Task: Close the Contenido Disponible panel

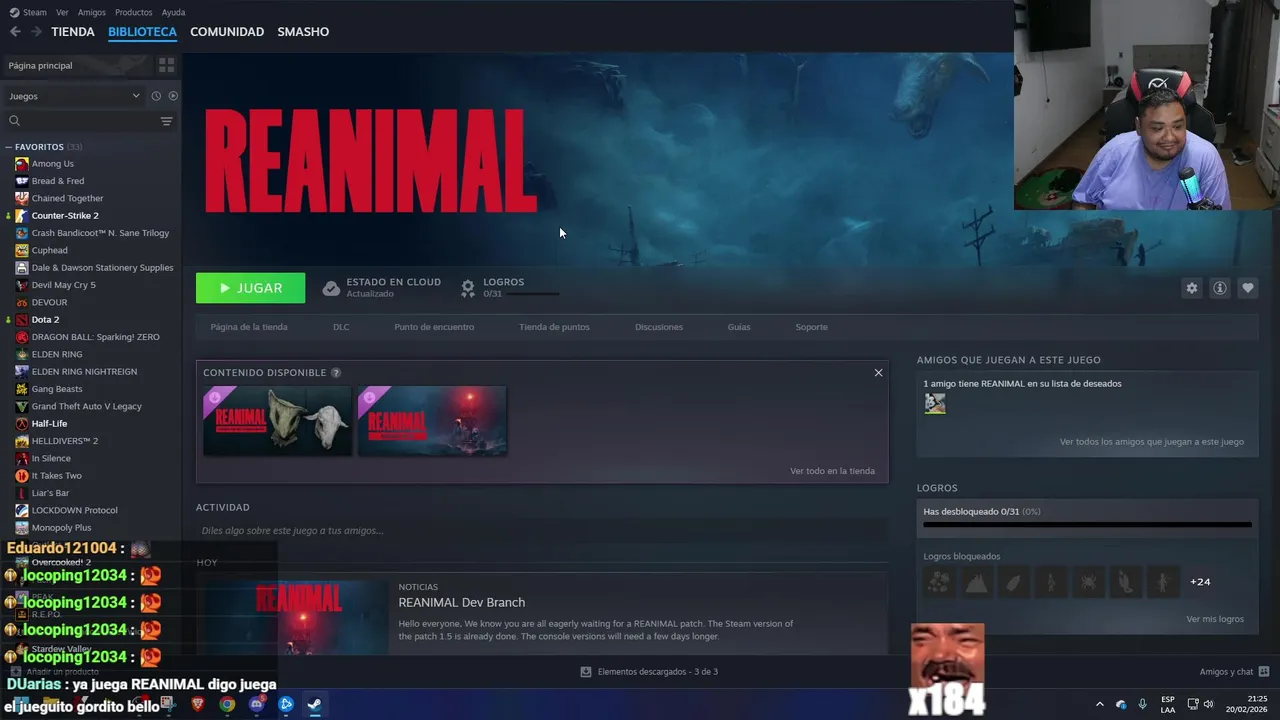Action: click(878, 373)
